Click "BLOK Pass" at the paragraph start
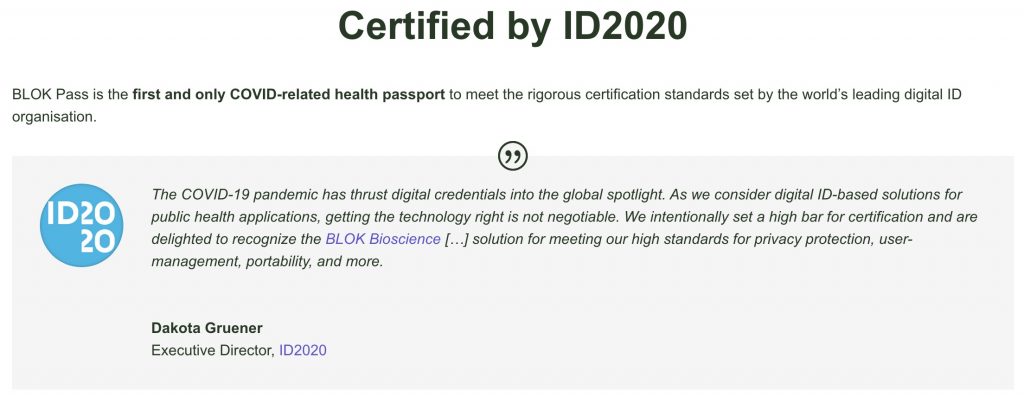This screenshot has height=397, width=1024. tap(50, 95)
